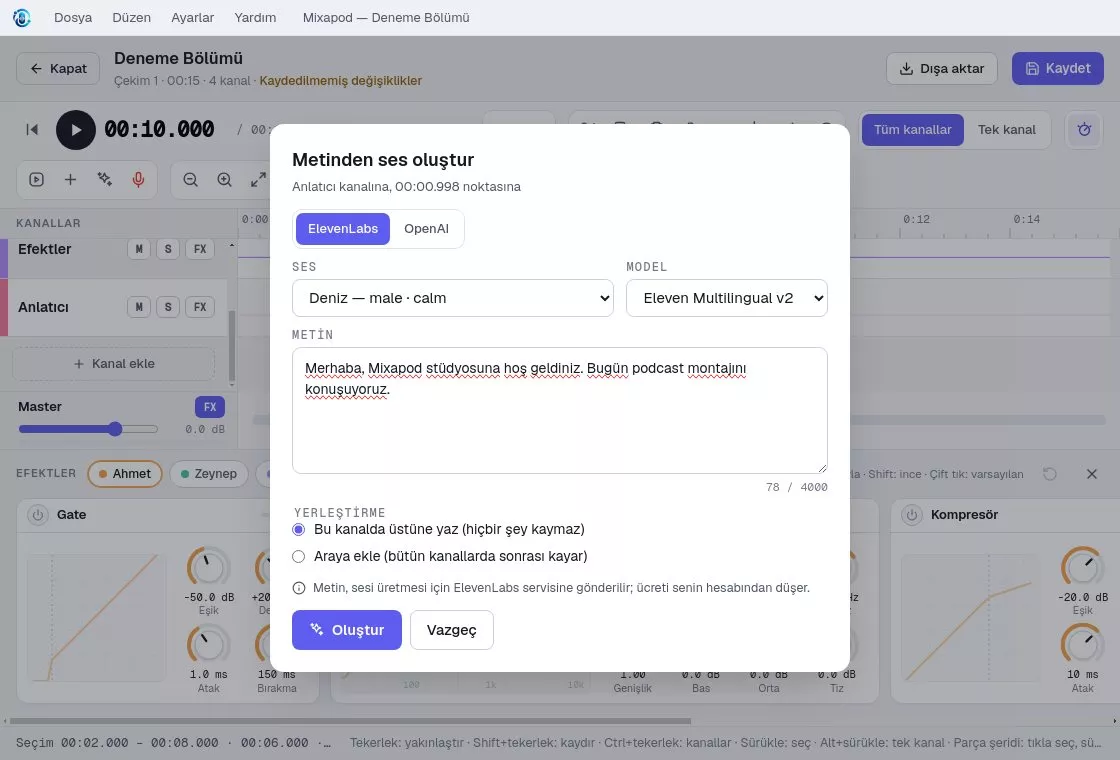Open FX for the Efektler channel
1120x760 pixels.
point(200,249)
